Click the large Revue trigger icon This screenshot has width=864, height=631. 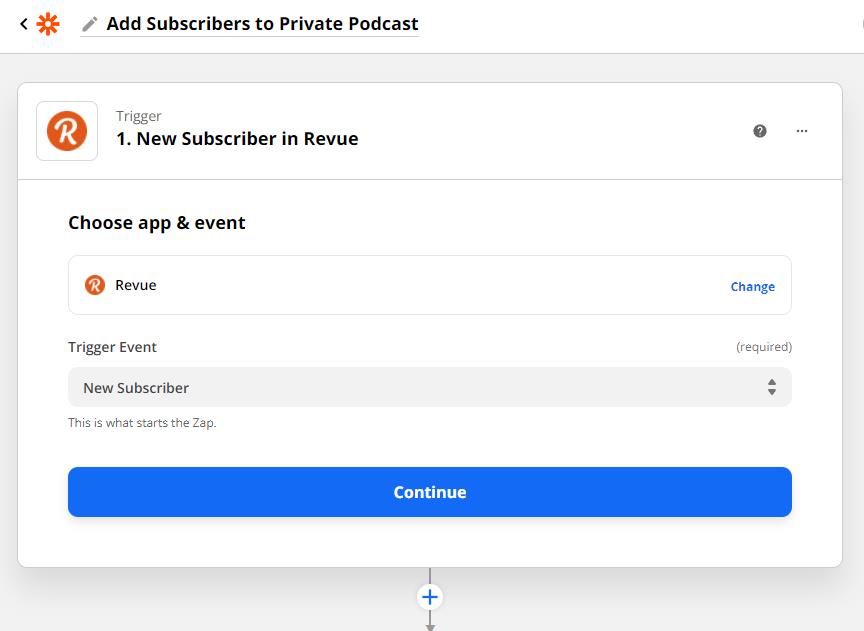[67, 131]
